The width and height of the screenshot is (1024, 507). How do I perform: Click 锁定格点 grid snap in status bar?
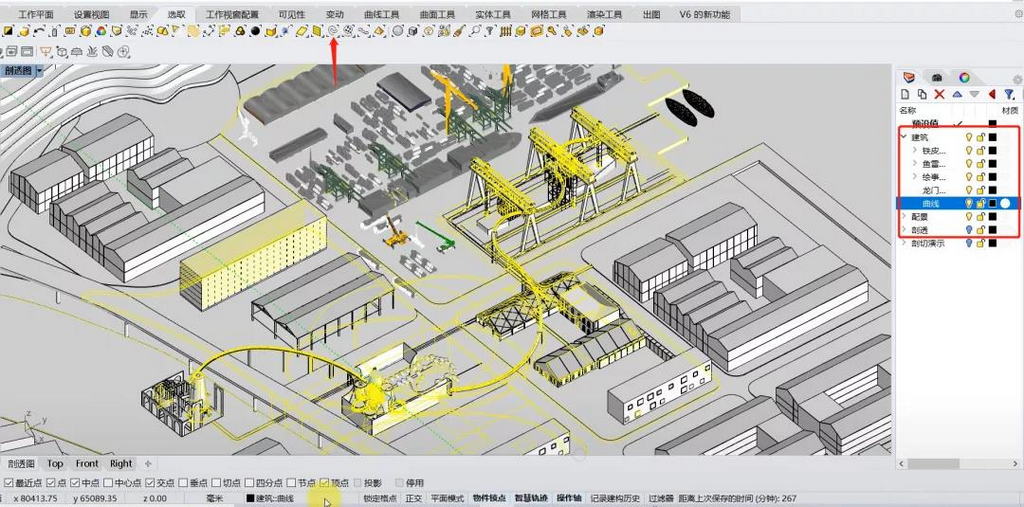click(x=379, y=498)
